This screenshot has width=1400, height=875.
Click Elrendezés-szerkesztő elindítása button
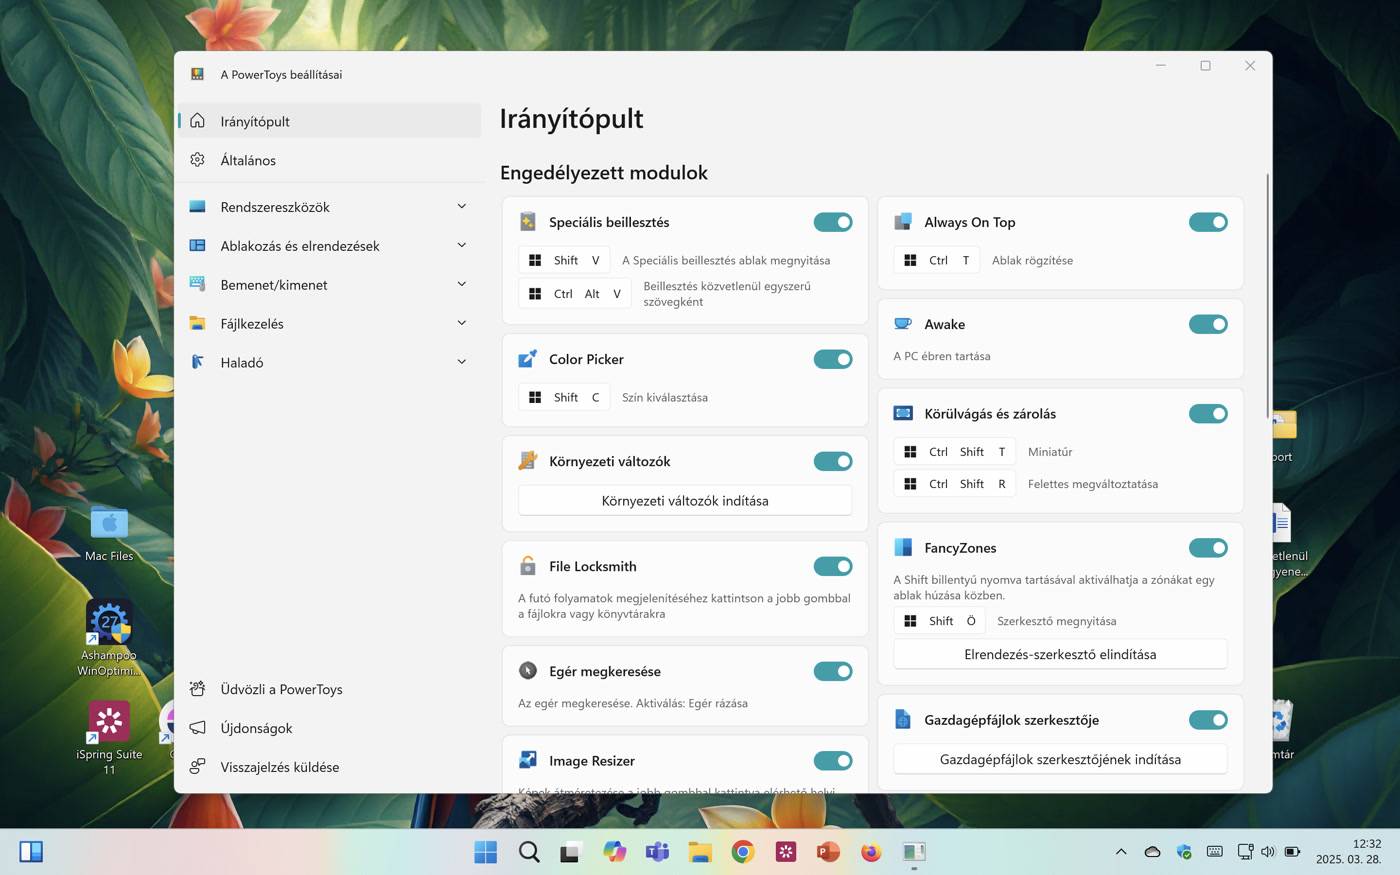pos(1060,654)
